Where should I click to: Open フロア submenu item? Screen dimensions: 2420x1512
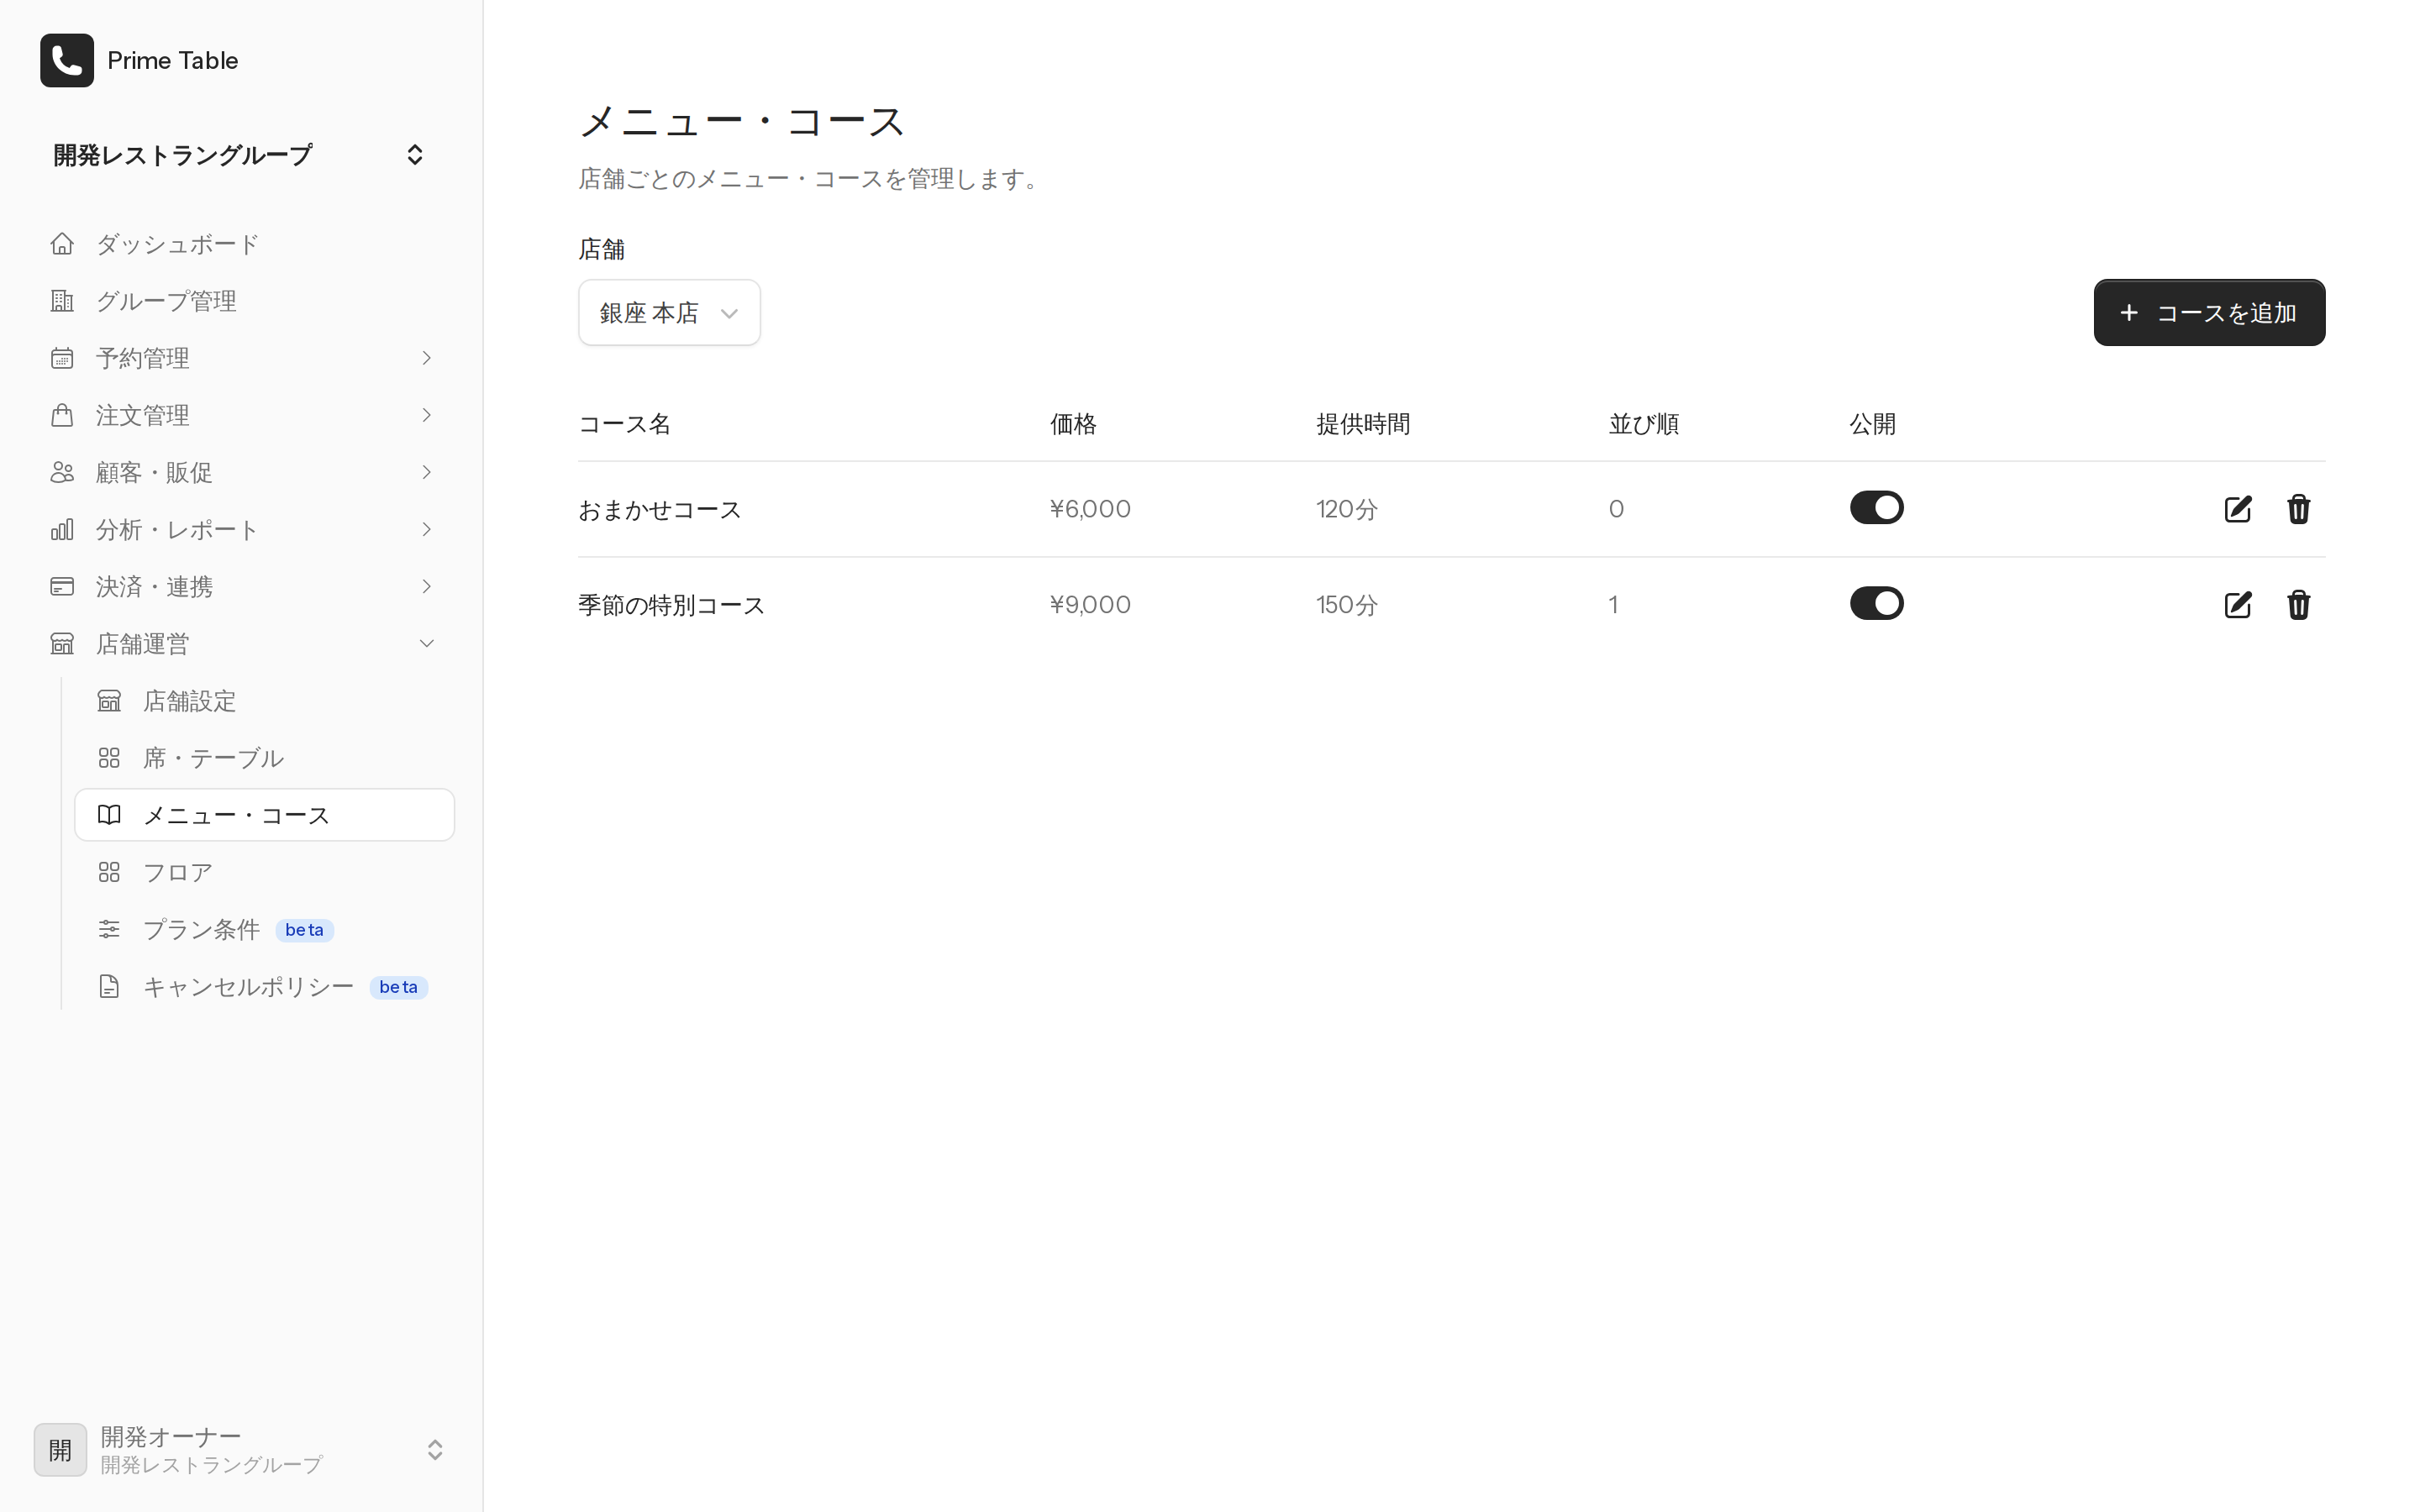tap(264, 872)
